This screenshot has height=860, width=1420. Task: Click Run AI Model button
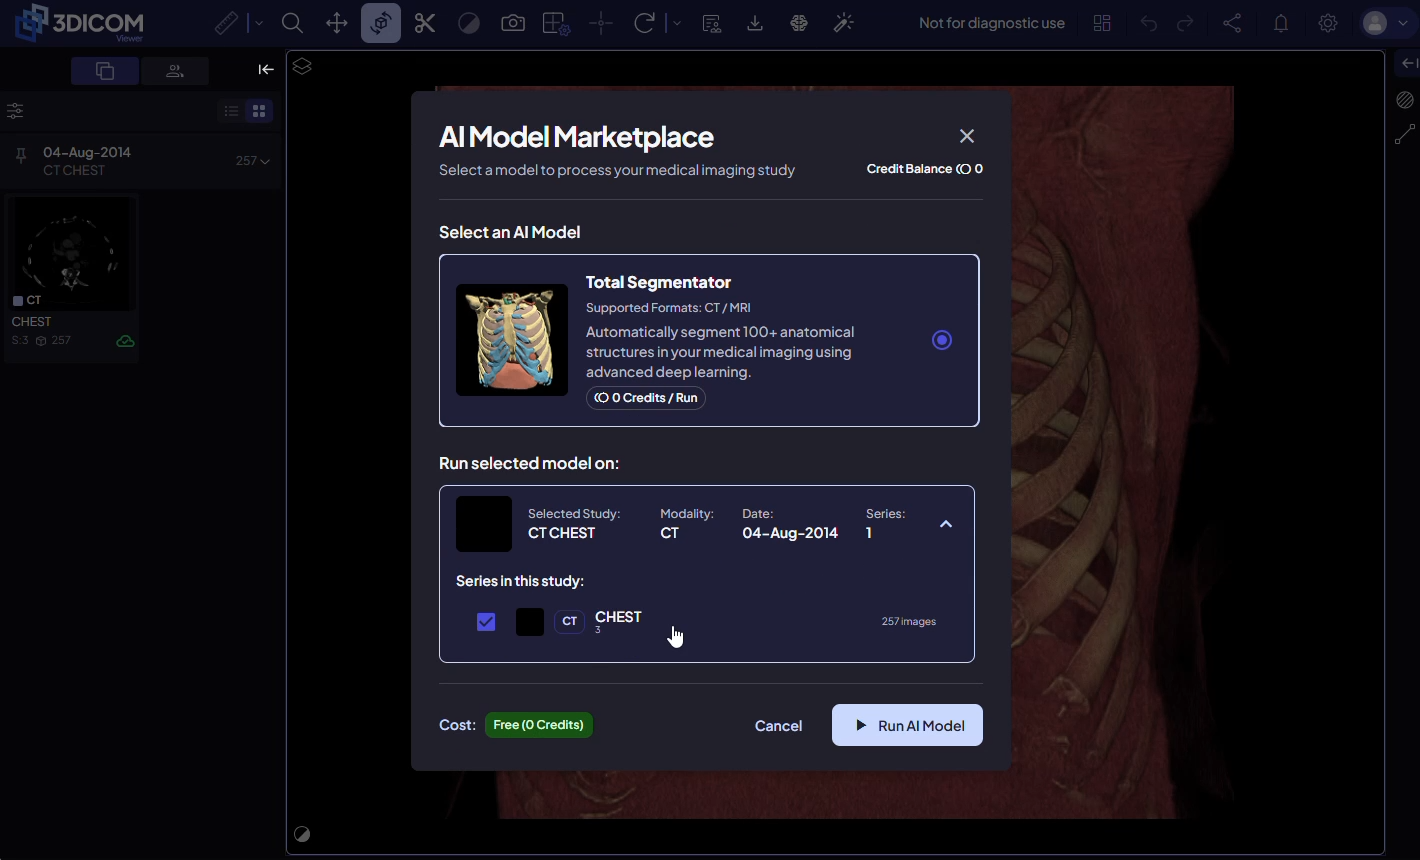(907, 725)
